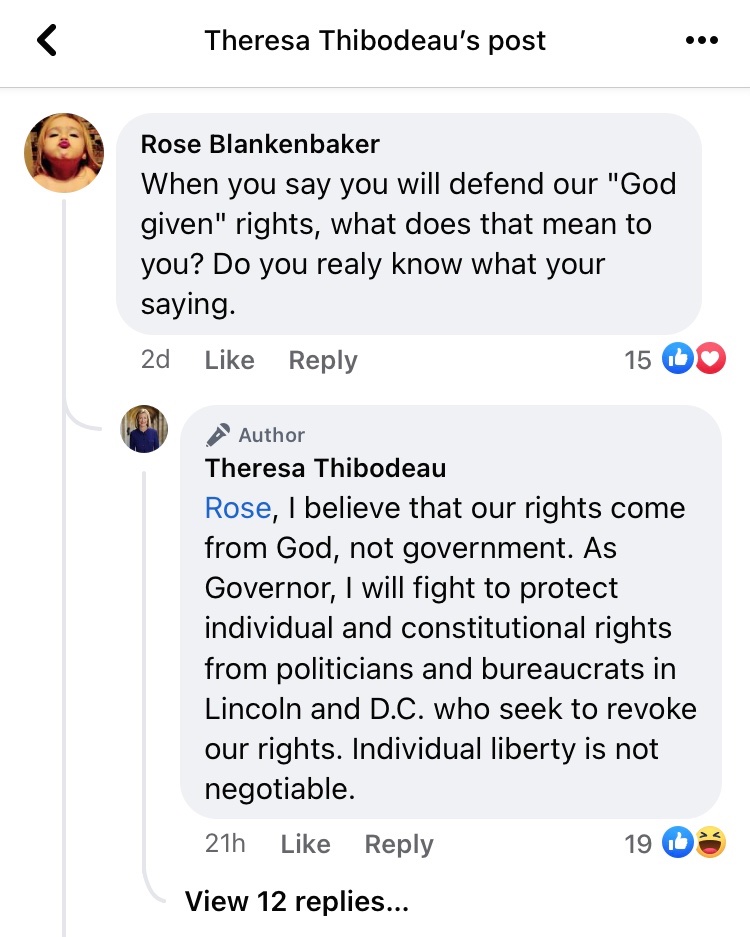Click the red heart reaction on Rose's comment

(x=710, y=359)
